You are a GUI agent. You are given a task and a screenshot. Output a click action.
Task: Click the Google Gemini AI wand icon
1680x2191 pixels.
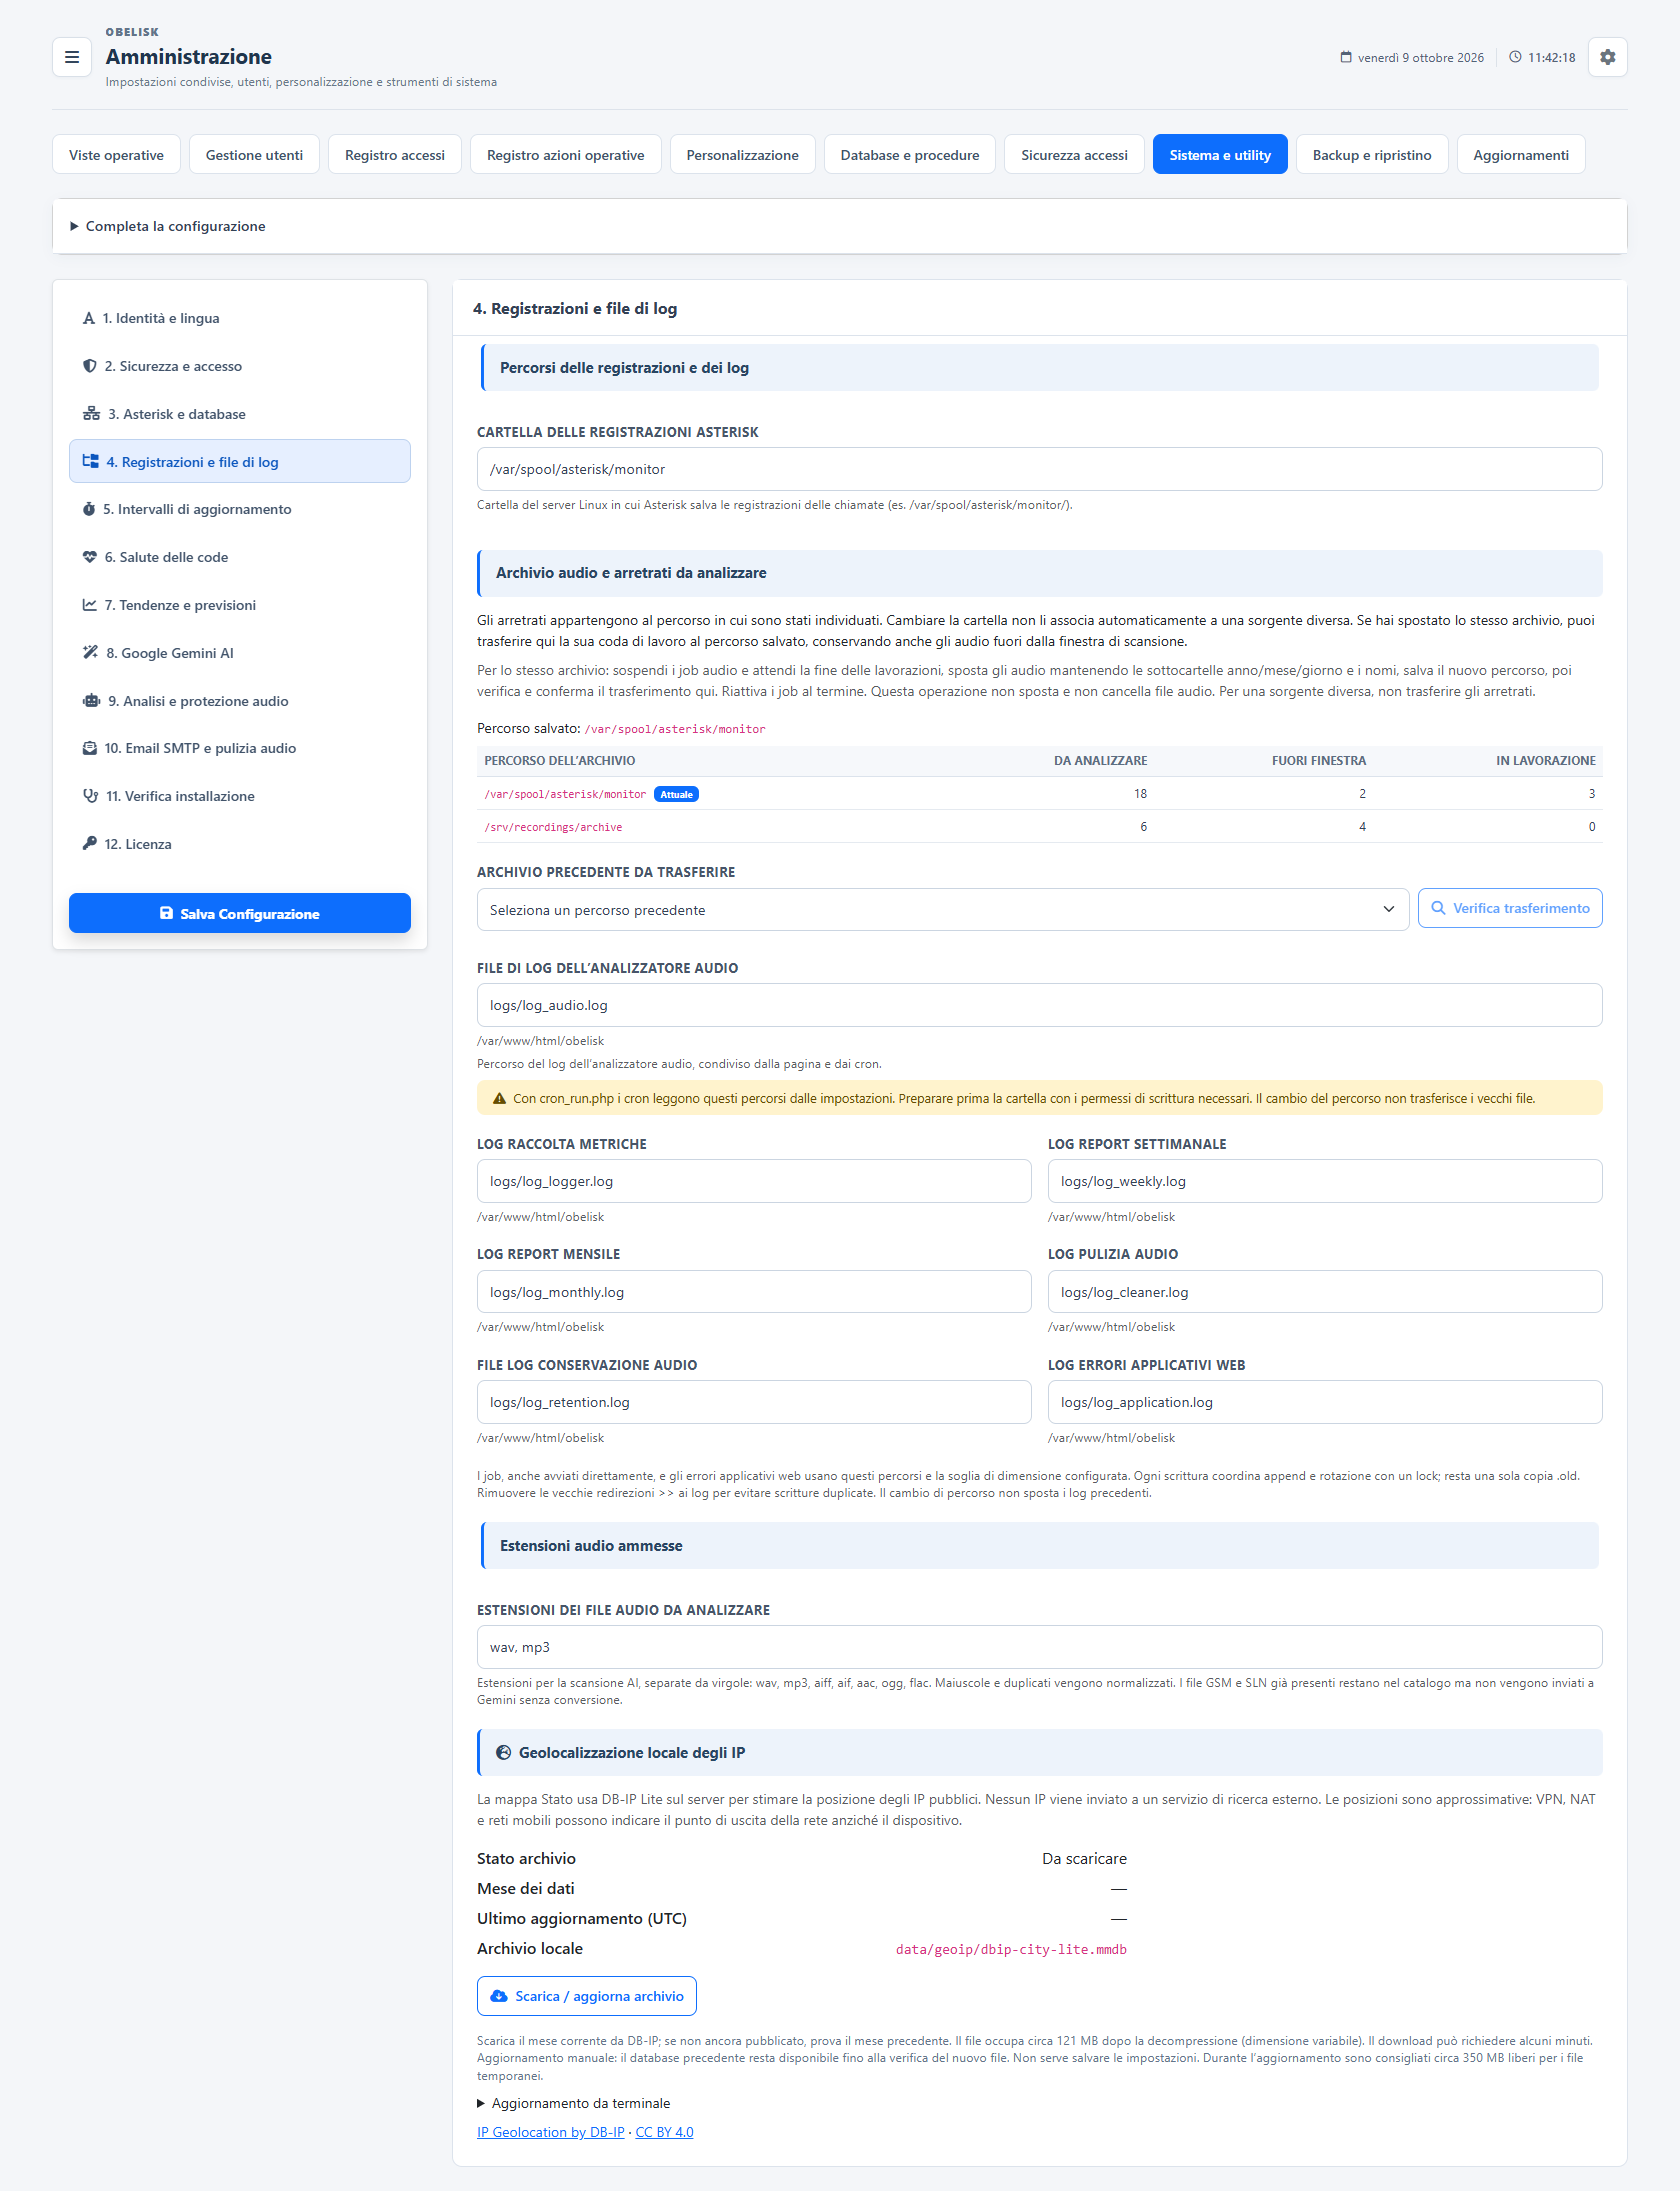(91, 653)
